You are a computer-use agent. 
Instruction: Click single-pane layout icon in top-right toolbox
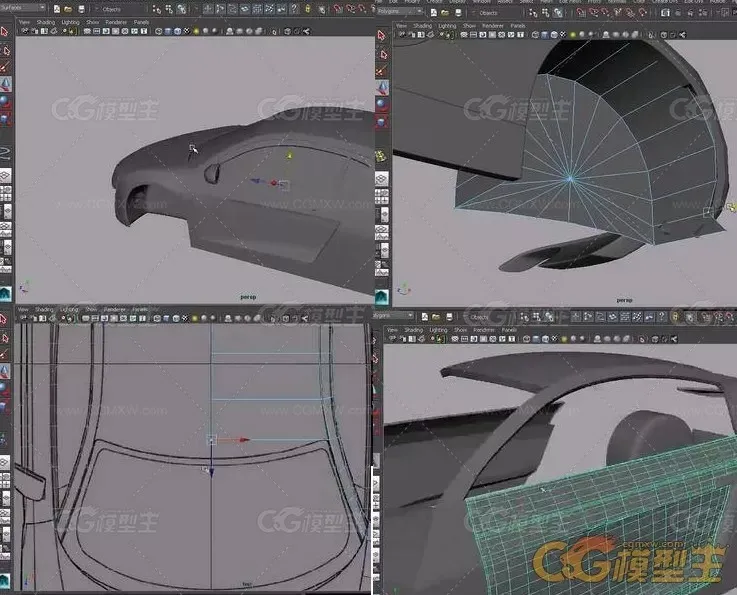pos(381,179)
